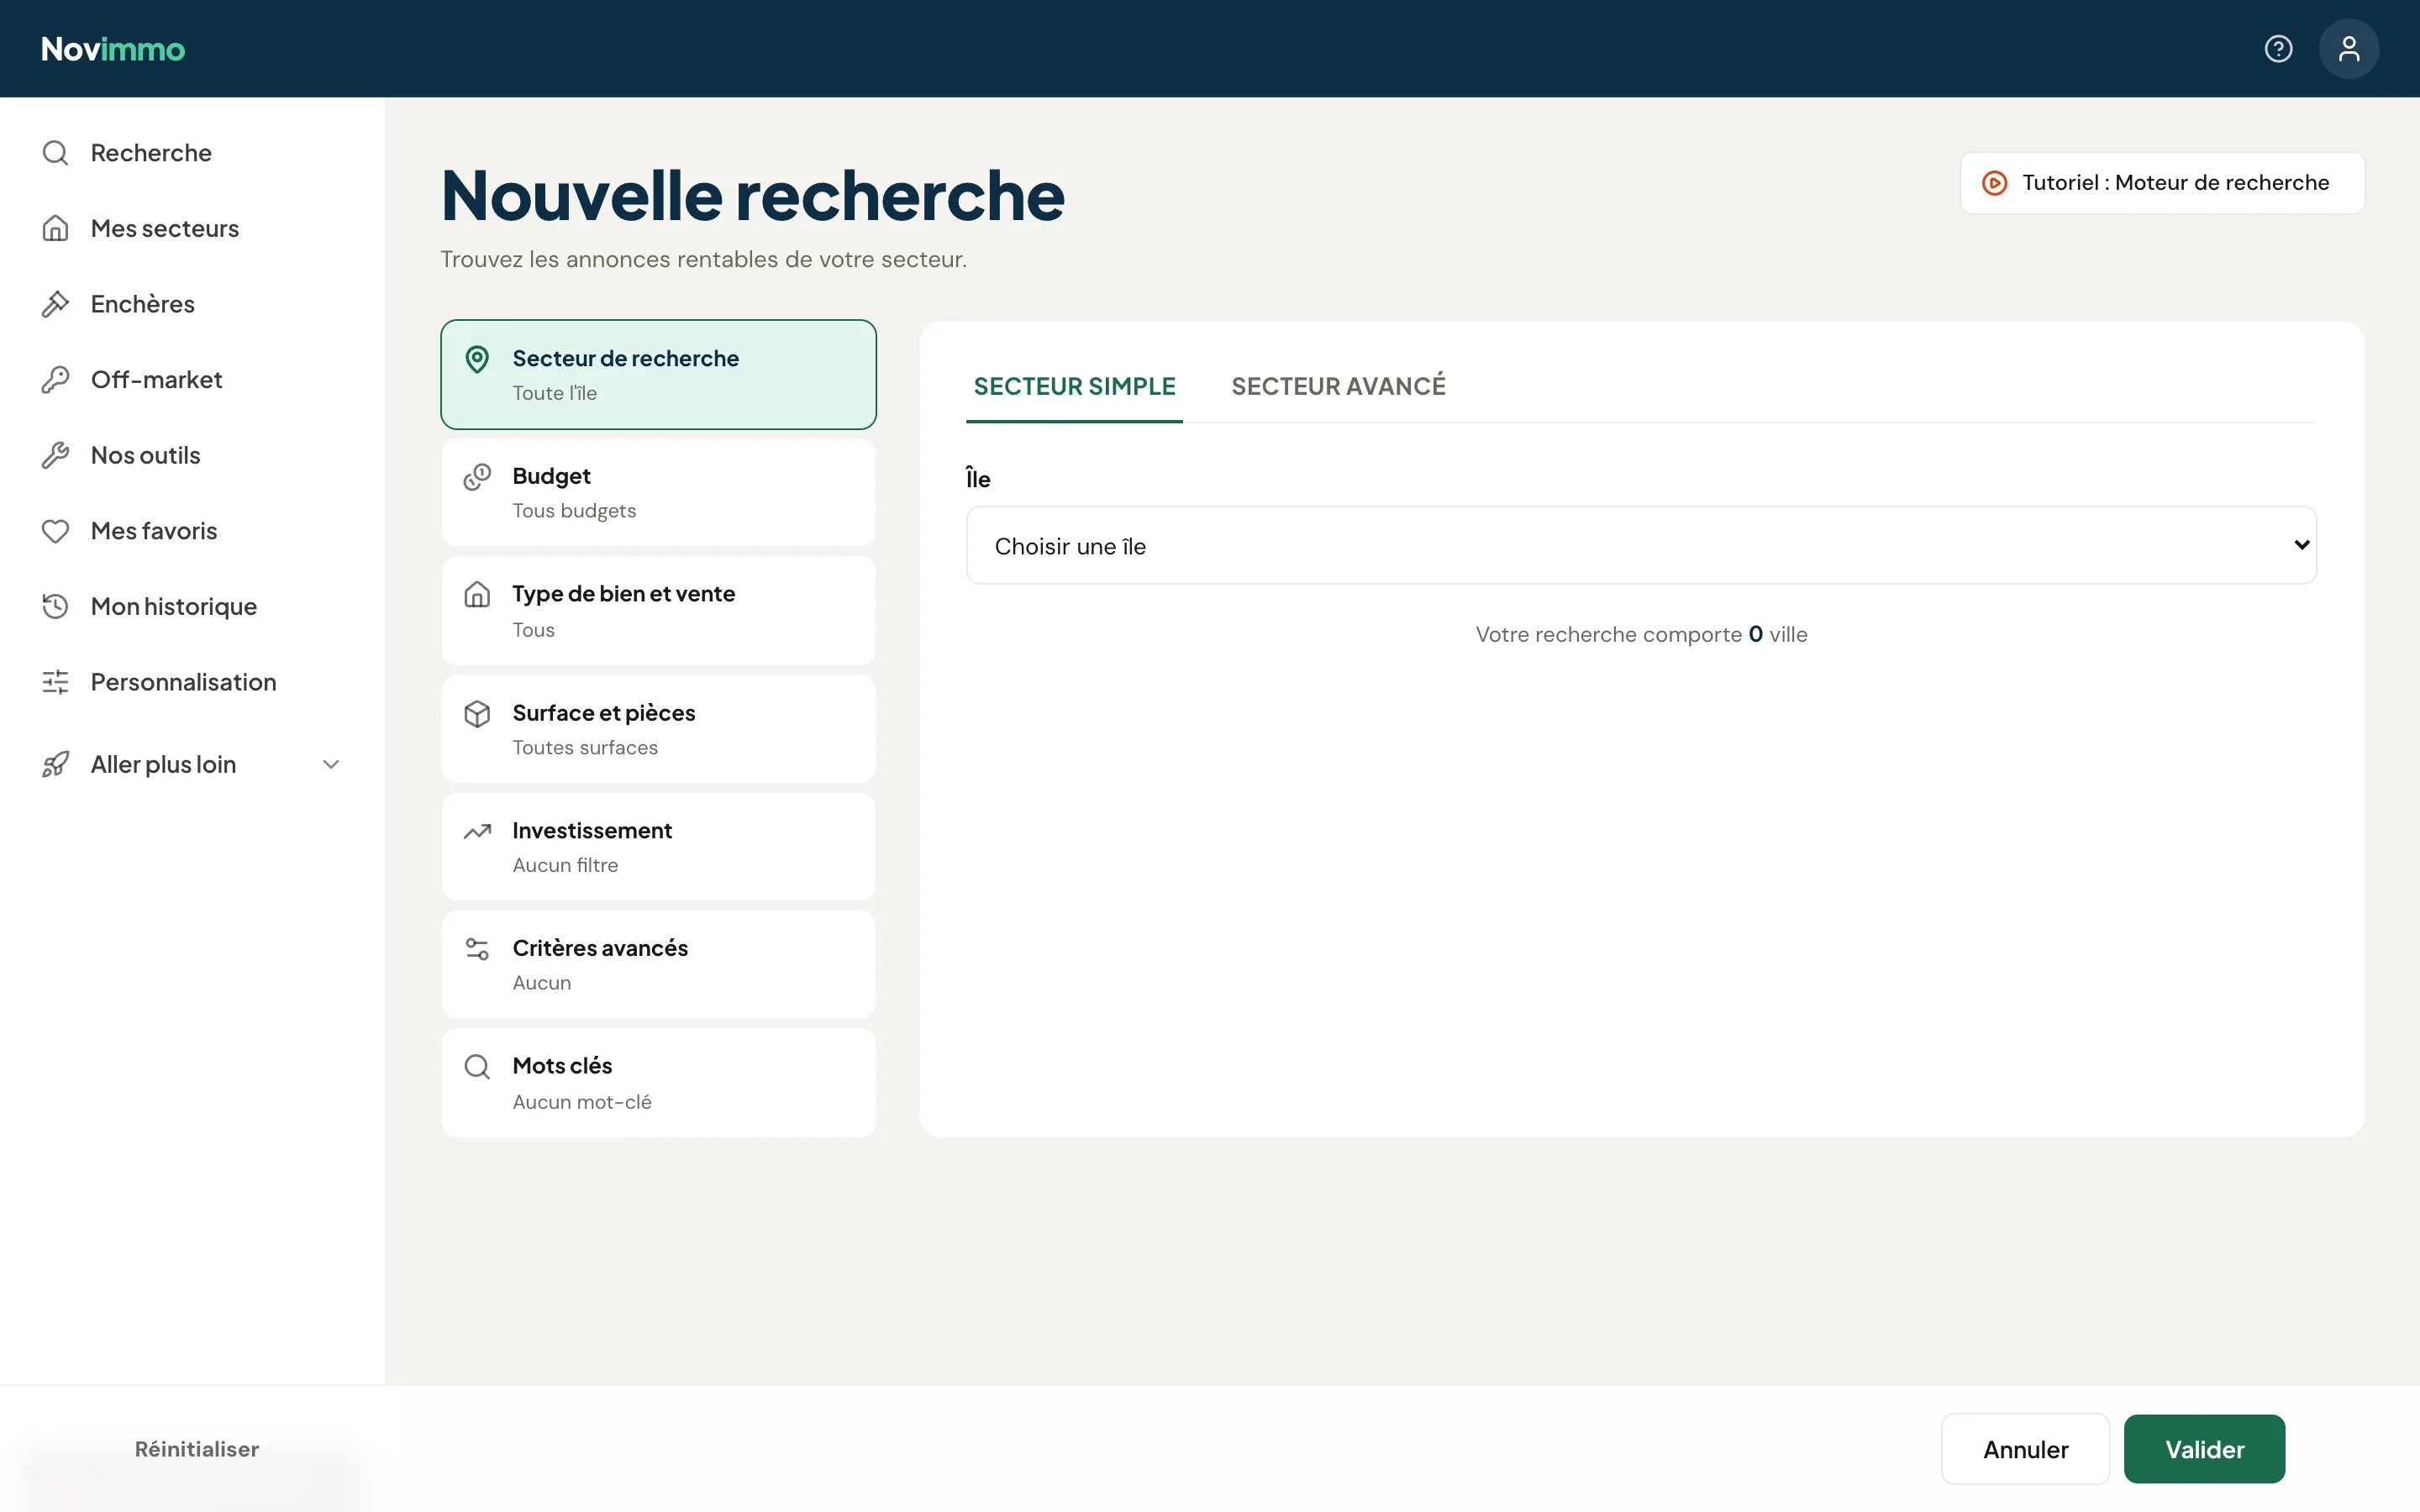2420x1512 pixels.
Task: Click the Investissement trending arrow icon
Action: (x=477, y=831)
